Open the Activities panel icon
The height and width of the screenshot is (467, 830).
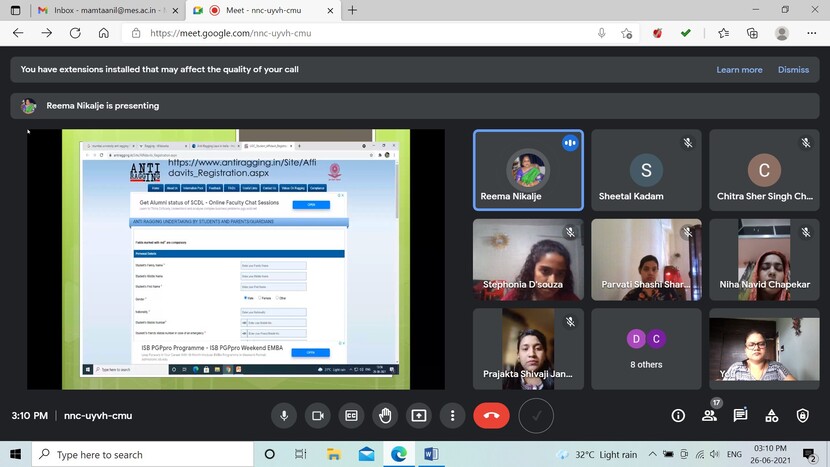click(771, 415)
